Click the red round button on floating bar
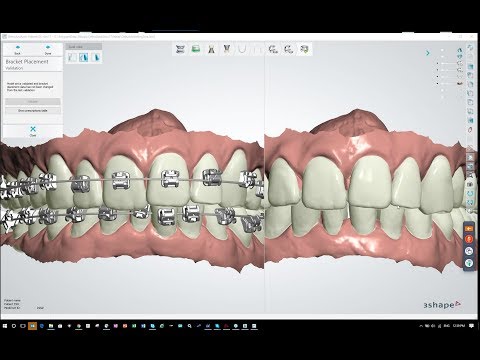 tap(469, 239)
